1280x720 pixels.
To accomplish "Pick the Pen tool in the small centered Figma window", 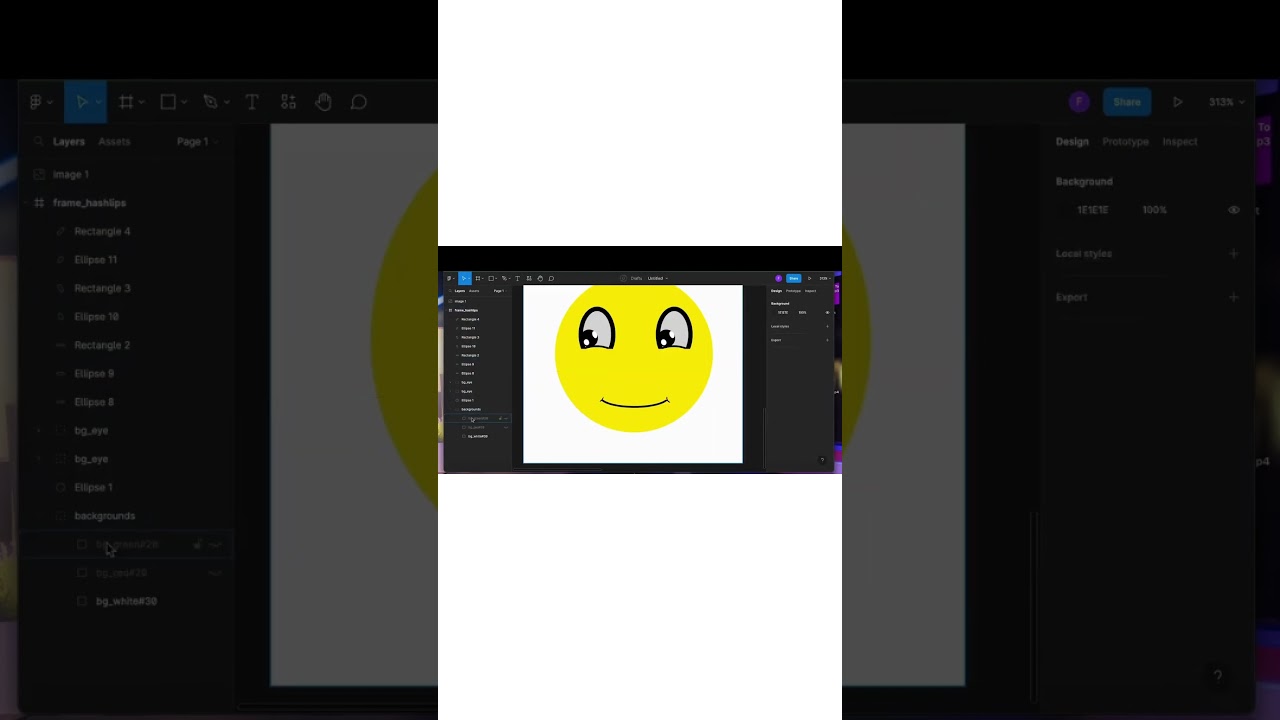I will [x=504, y=278].
